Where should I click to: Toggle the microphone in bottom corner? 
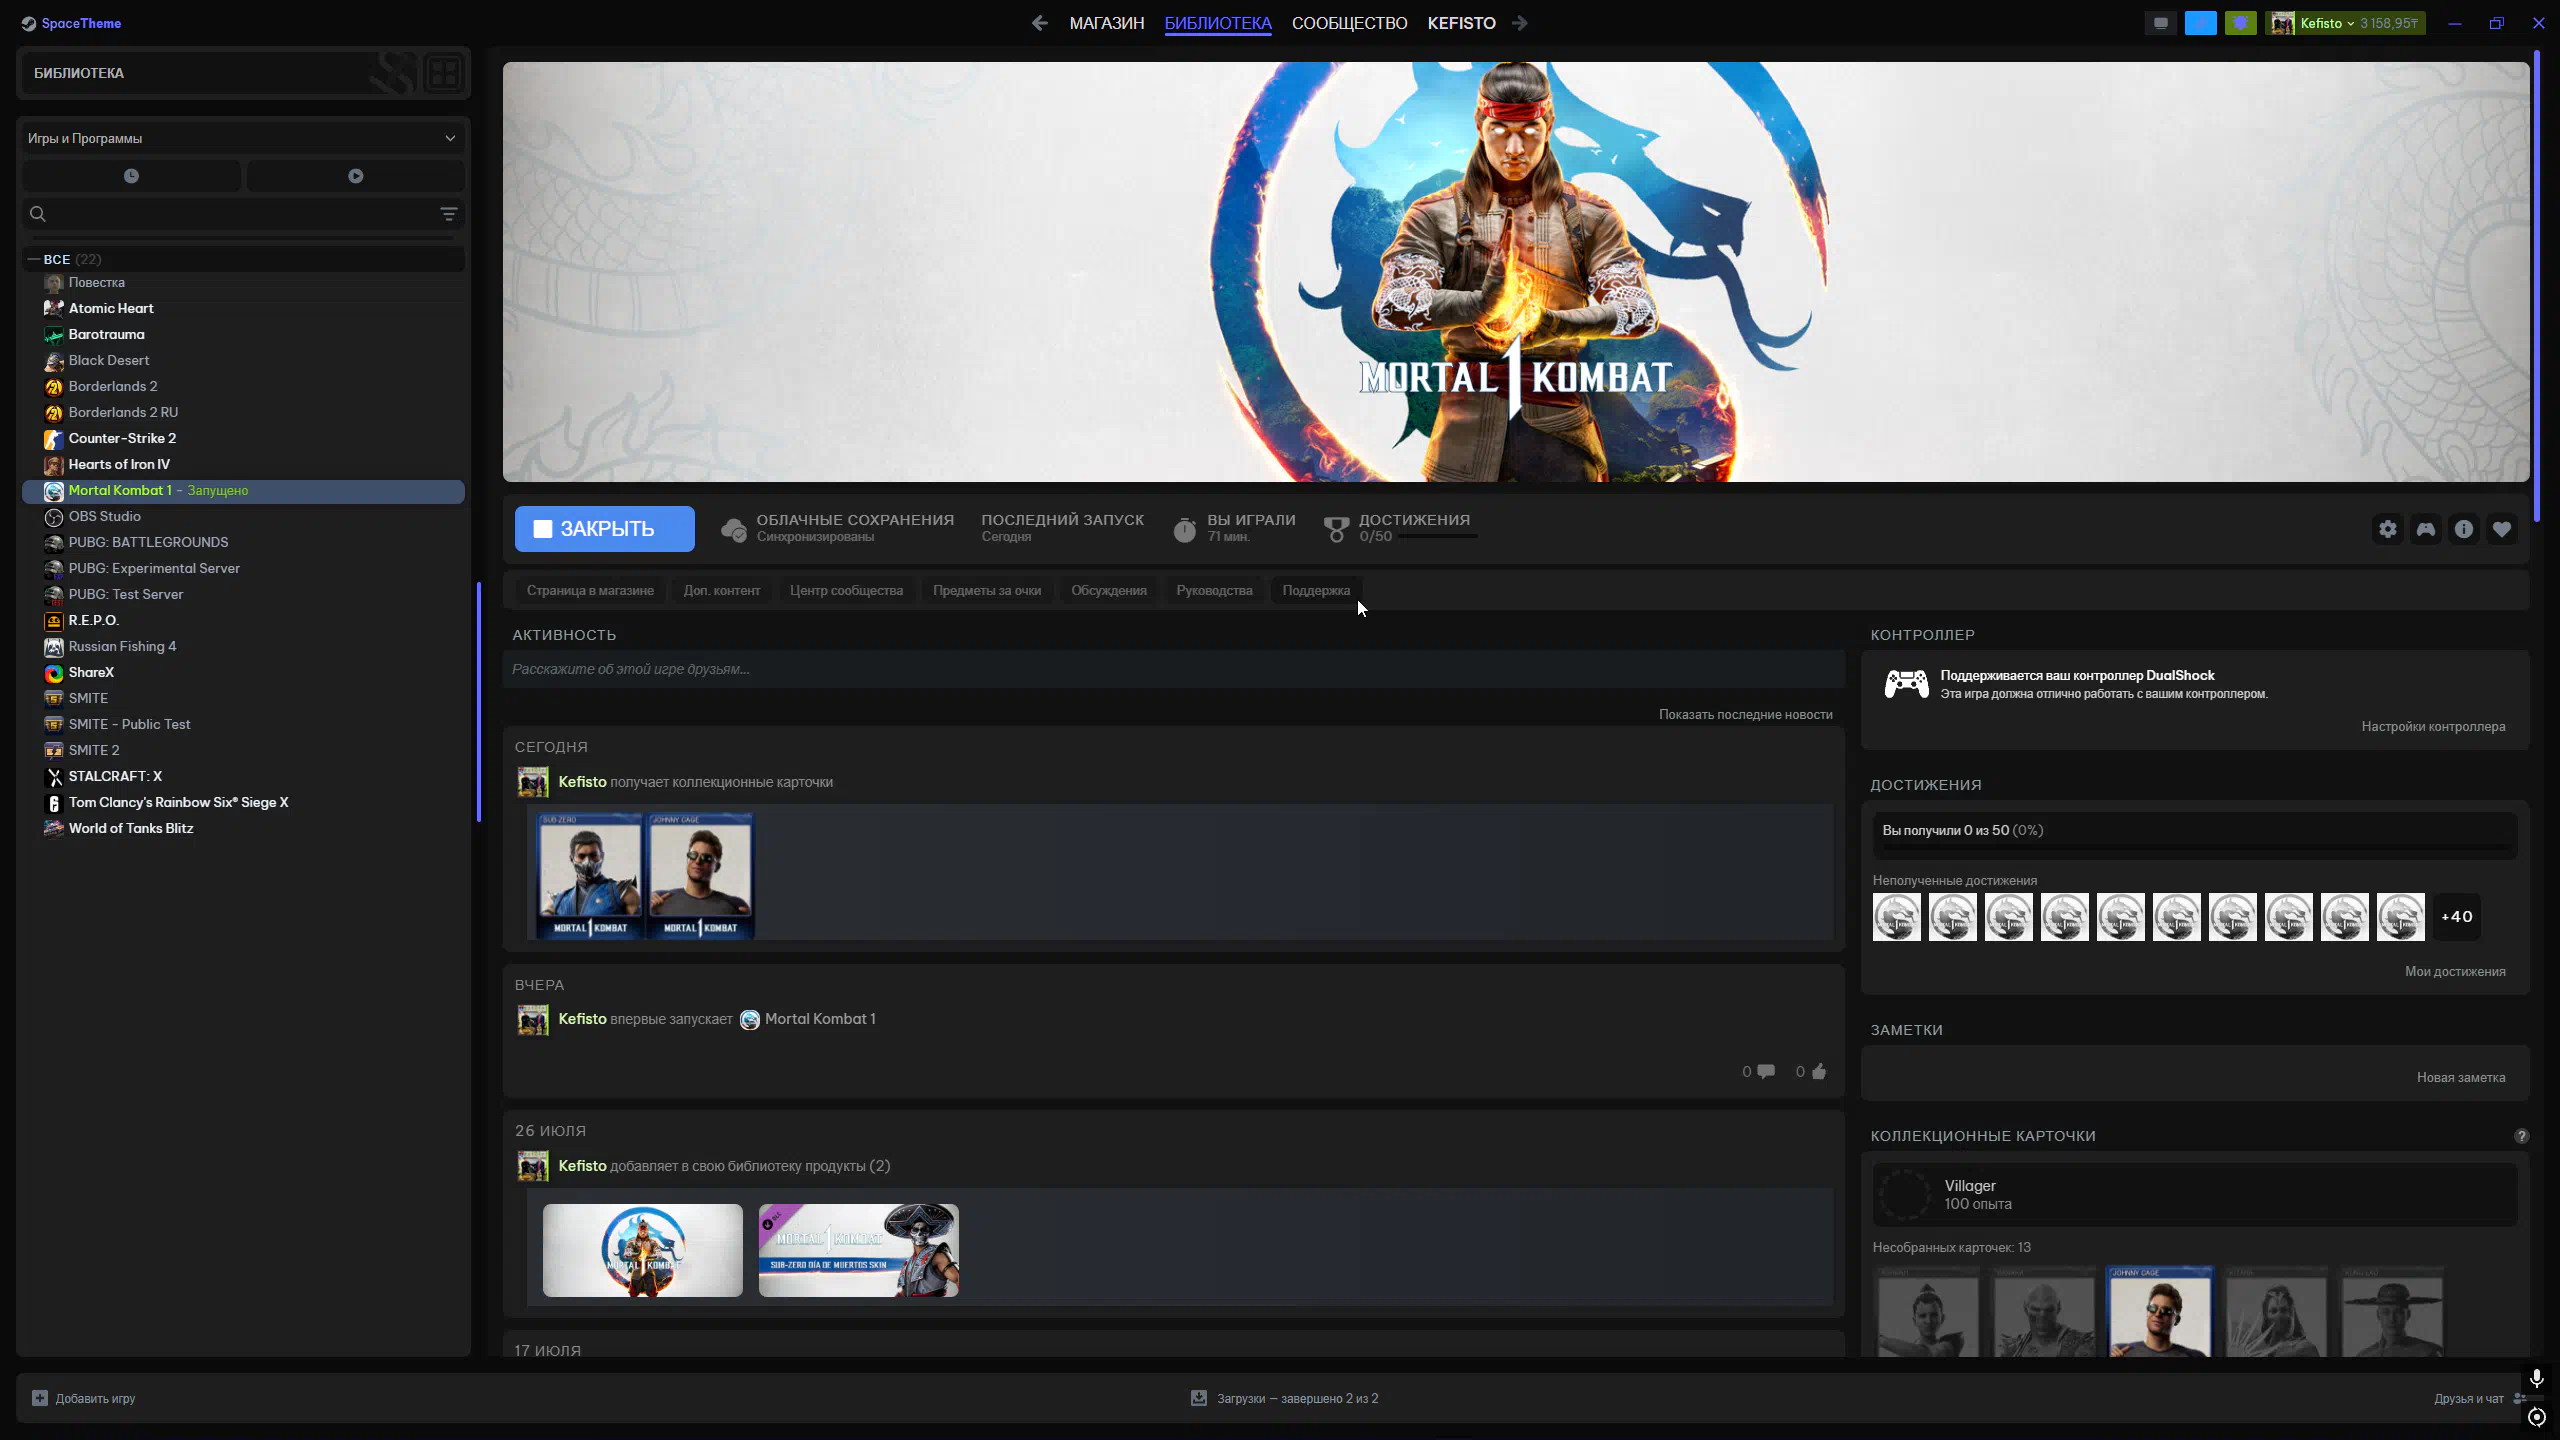(x=2536, y=1379)
